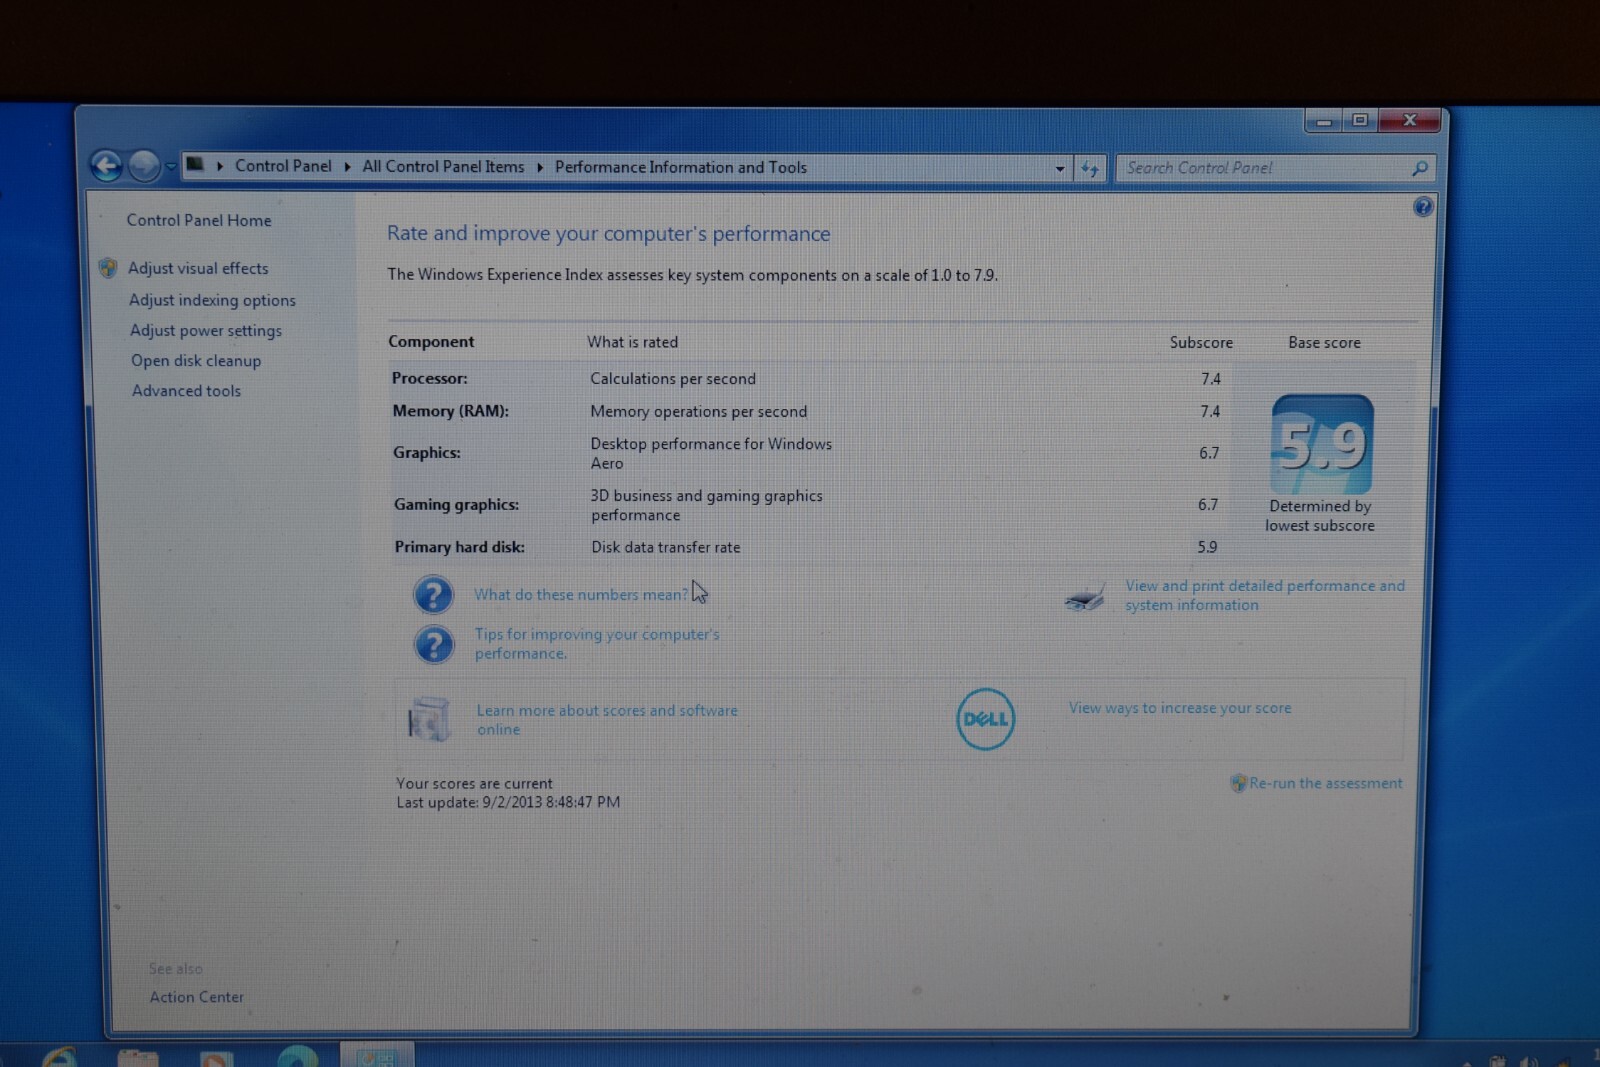This screenshot has height=1067, width=1600.
Task: Open Control Panel Home
Action: click(x=199, y=220)
